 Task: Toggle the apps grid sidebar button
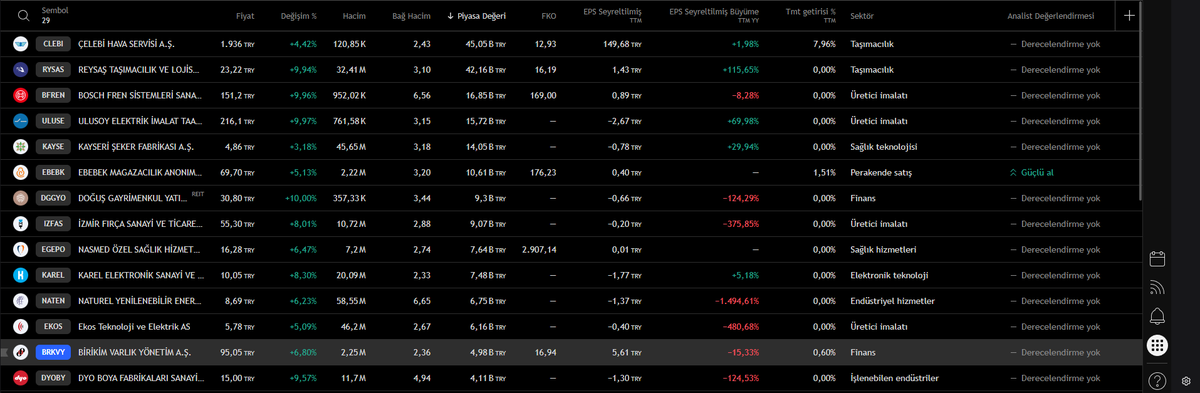tap(1158, 345)
